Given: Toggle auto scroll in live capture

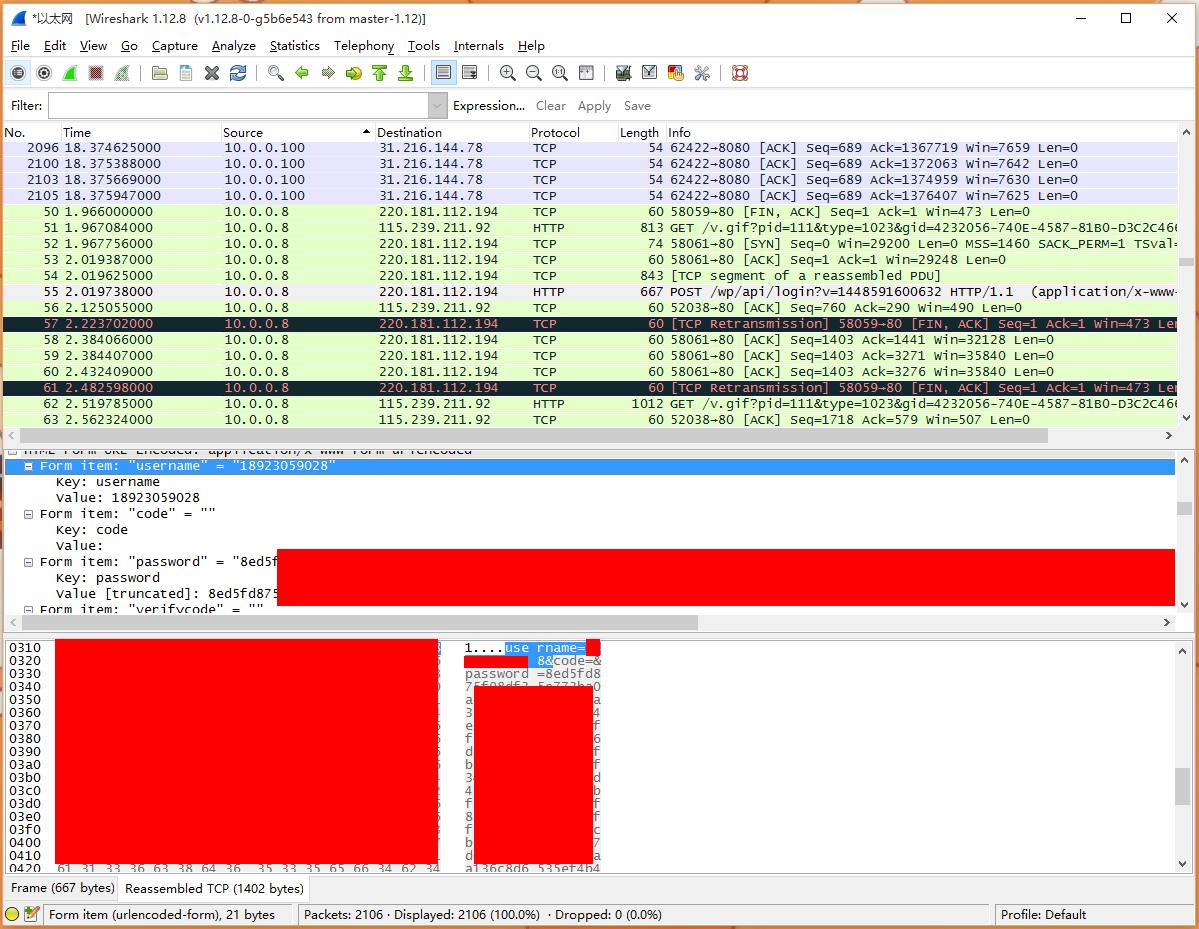Looking at the screenshot, I should 470,73.
